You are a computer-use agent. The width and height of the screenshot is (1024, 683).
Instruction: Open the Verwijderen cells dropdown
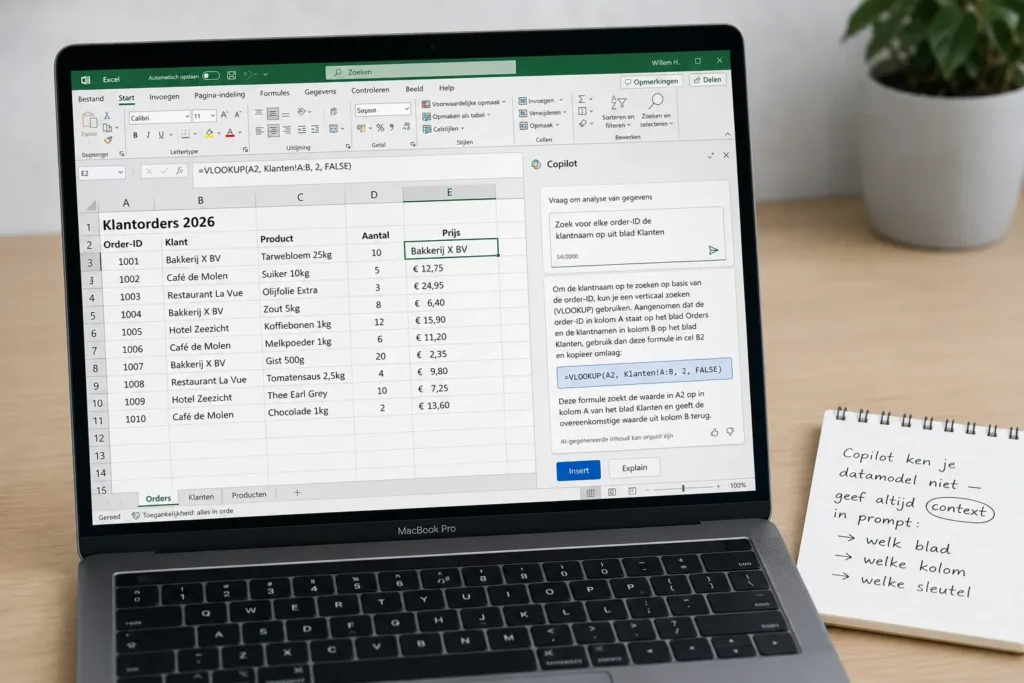point(541,112)
